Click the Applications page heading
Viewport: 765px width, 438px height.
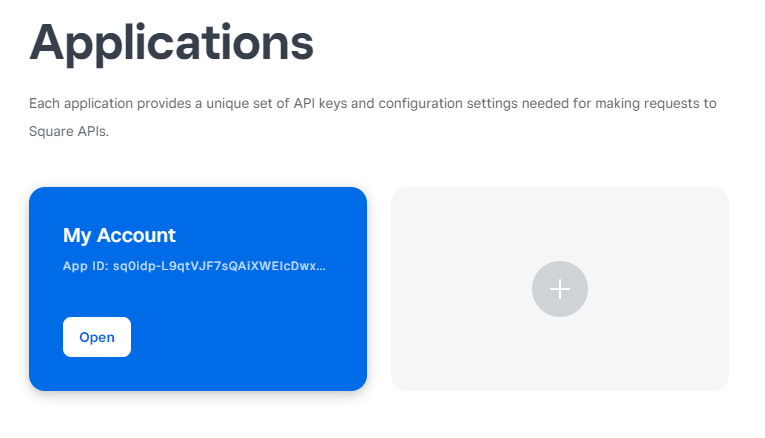pos(171,43)
